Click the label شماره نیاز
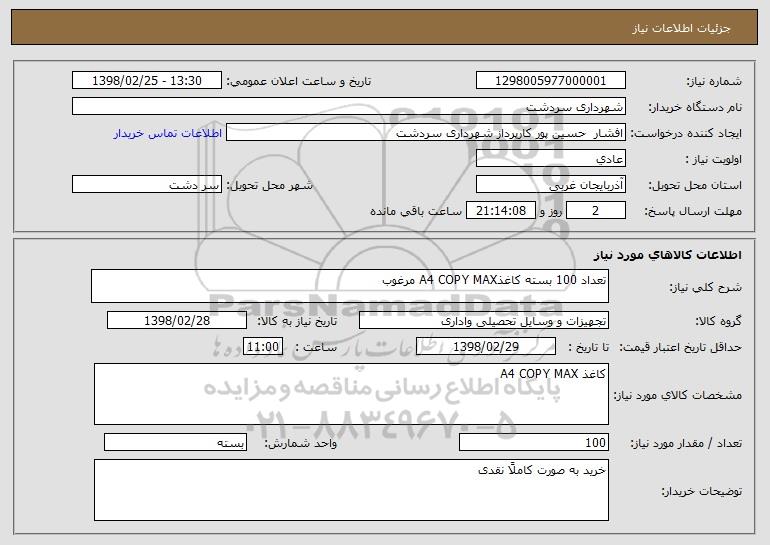Screen dimensions: 770x545 pos(714,81)
